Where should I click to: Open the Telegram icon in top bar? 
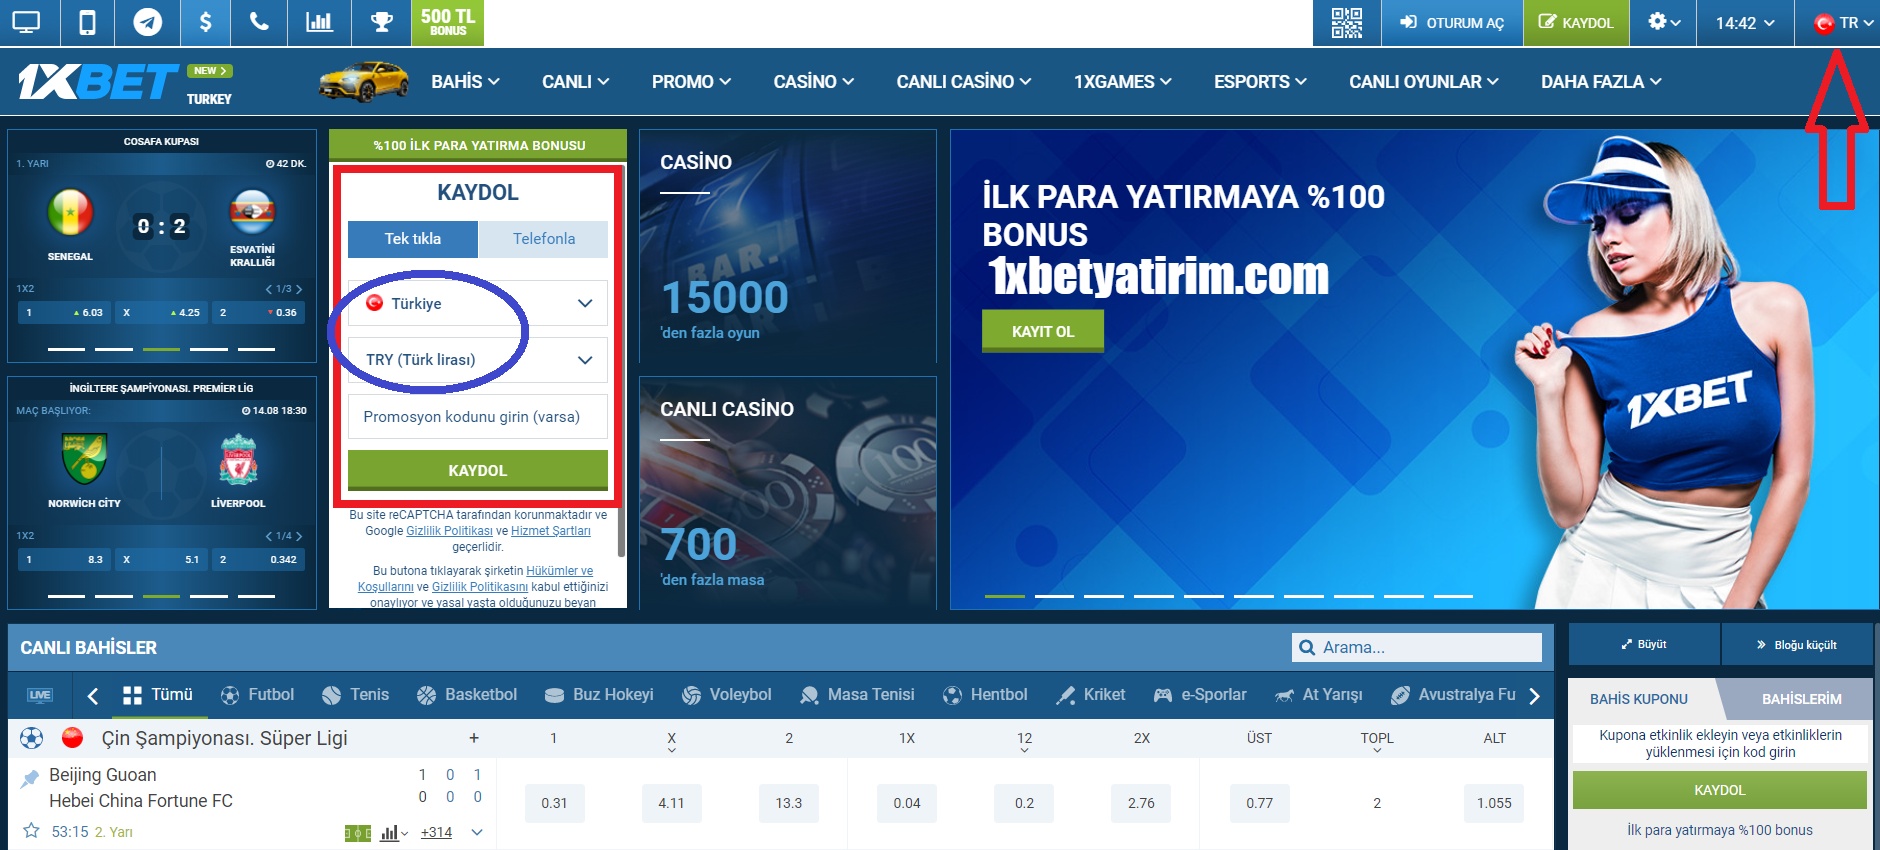click(147, 22)
